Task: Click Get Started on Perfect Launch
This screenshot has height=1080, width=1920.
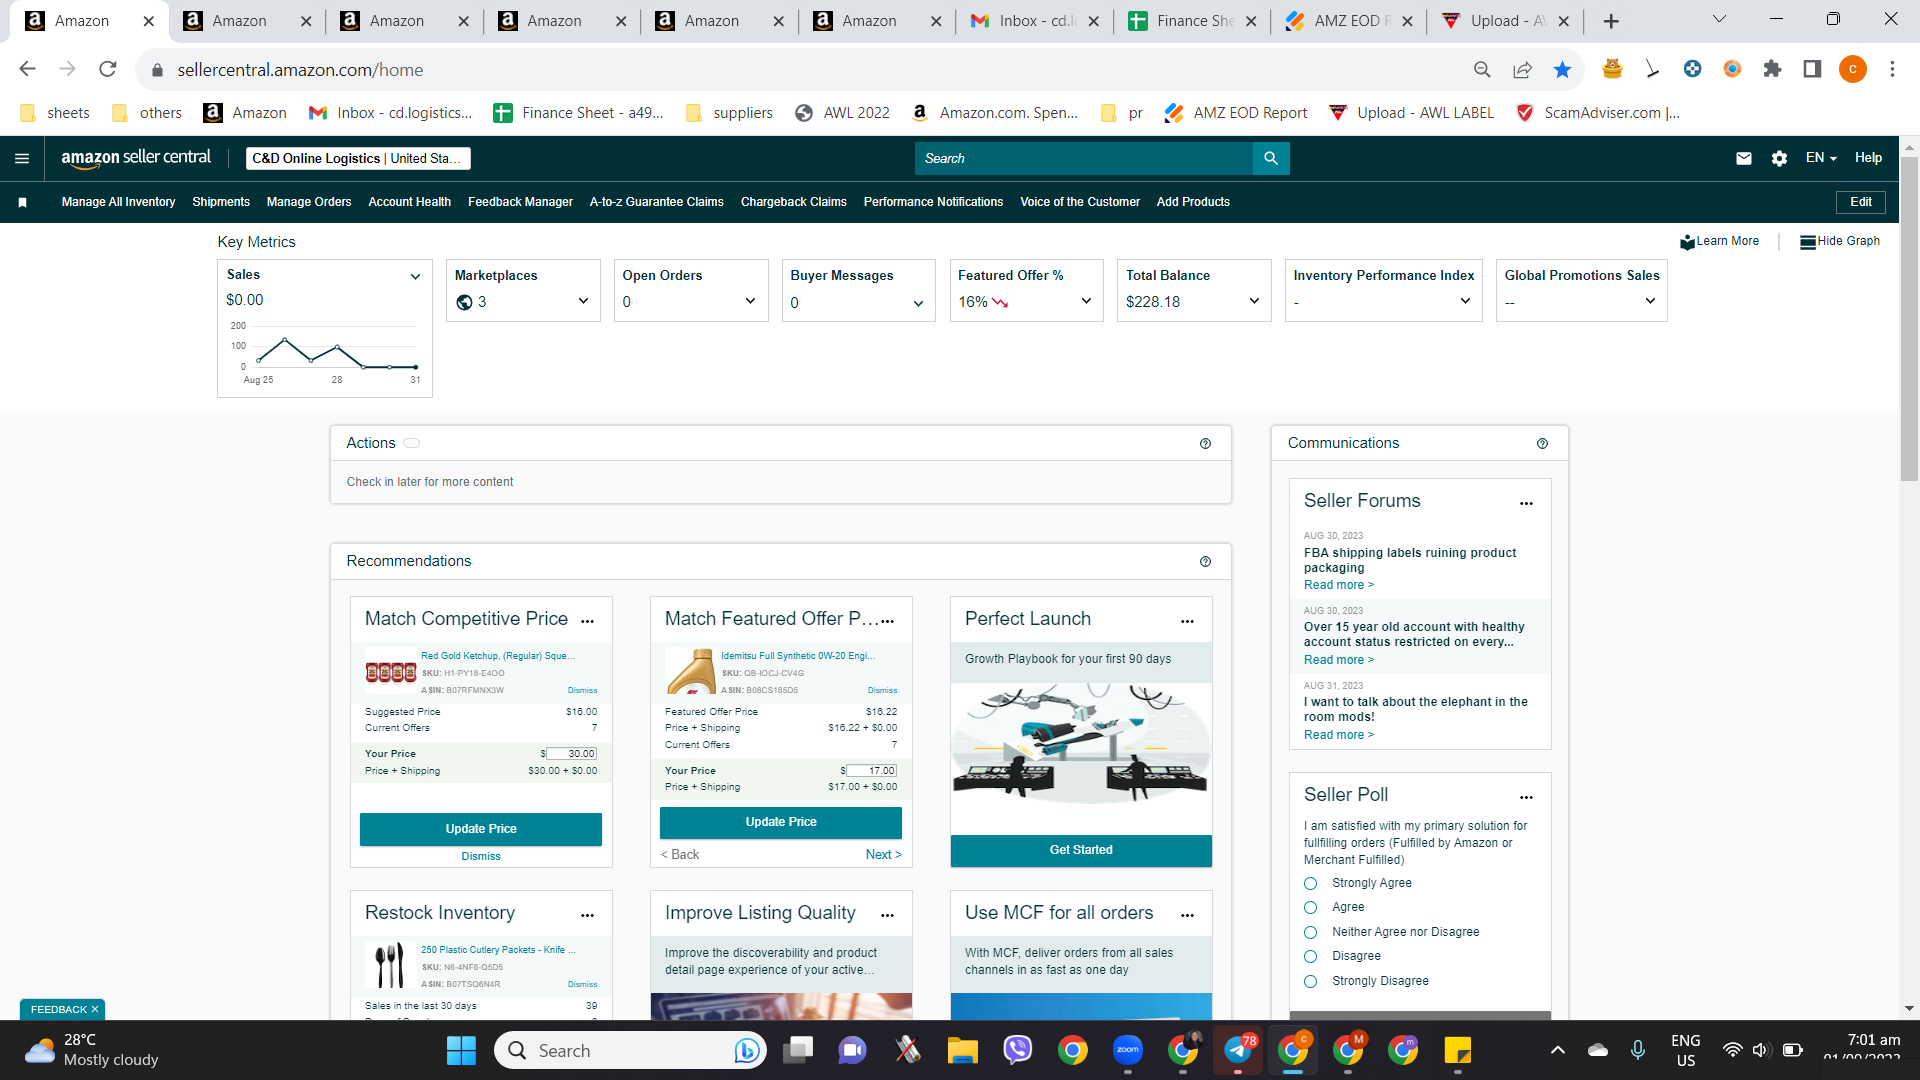Action: (x=1081, y=850)
